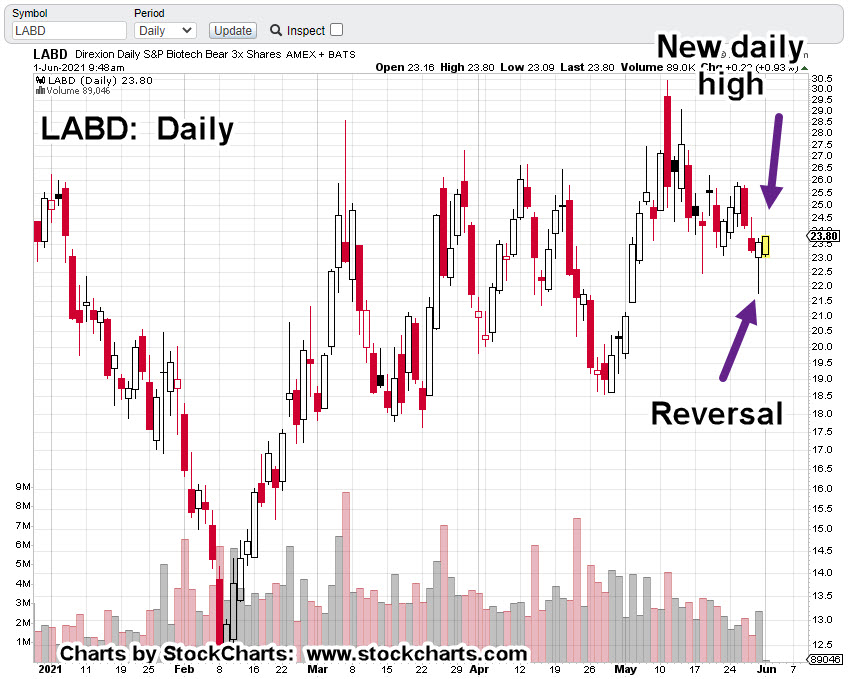Click the purple arrow below New daily high
The image size is (852, 679).
[x=772, y=160]
